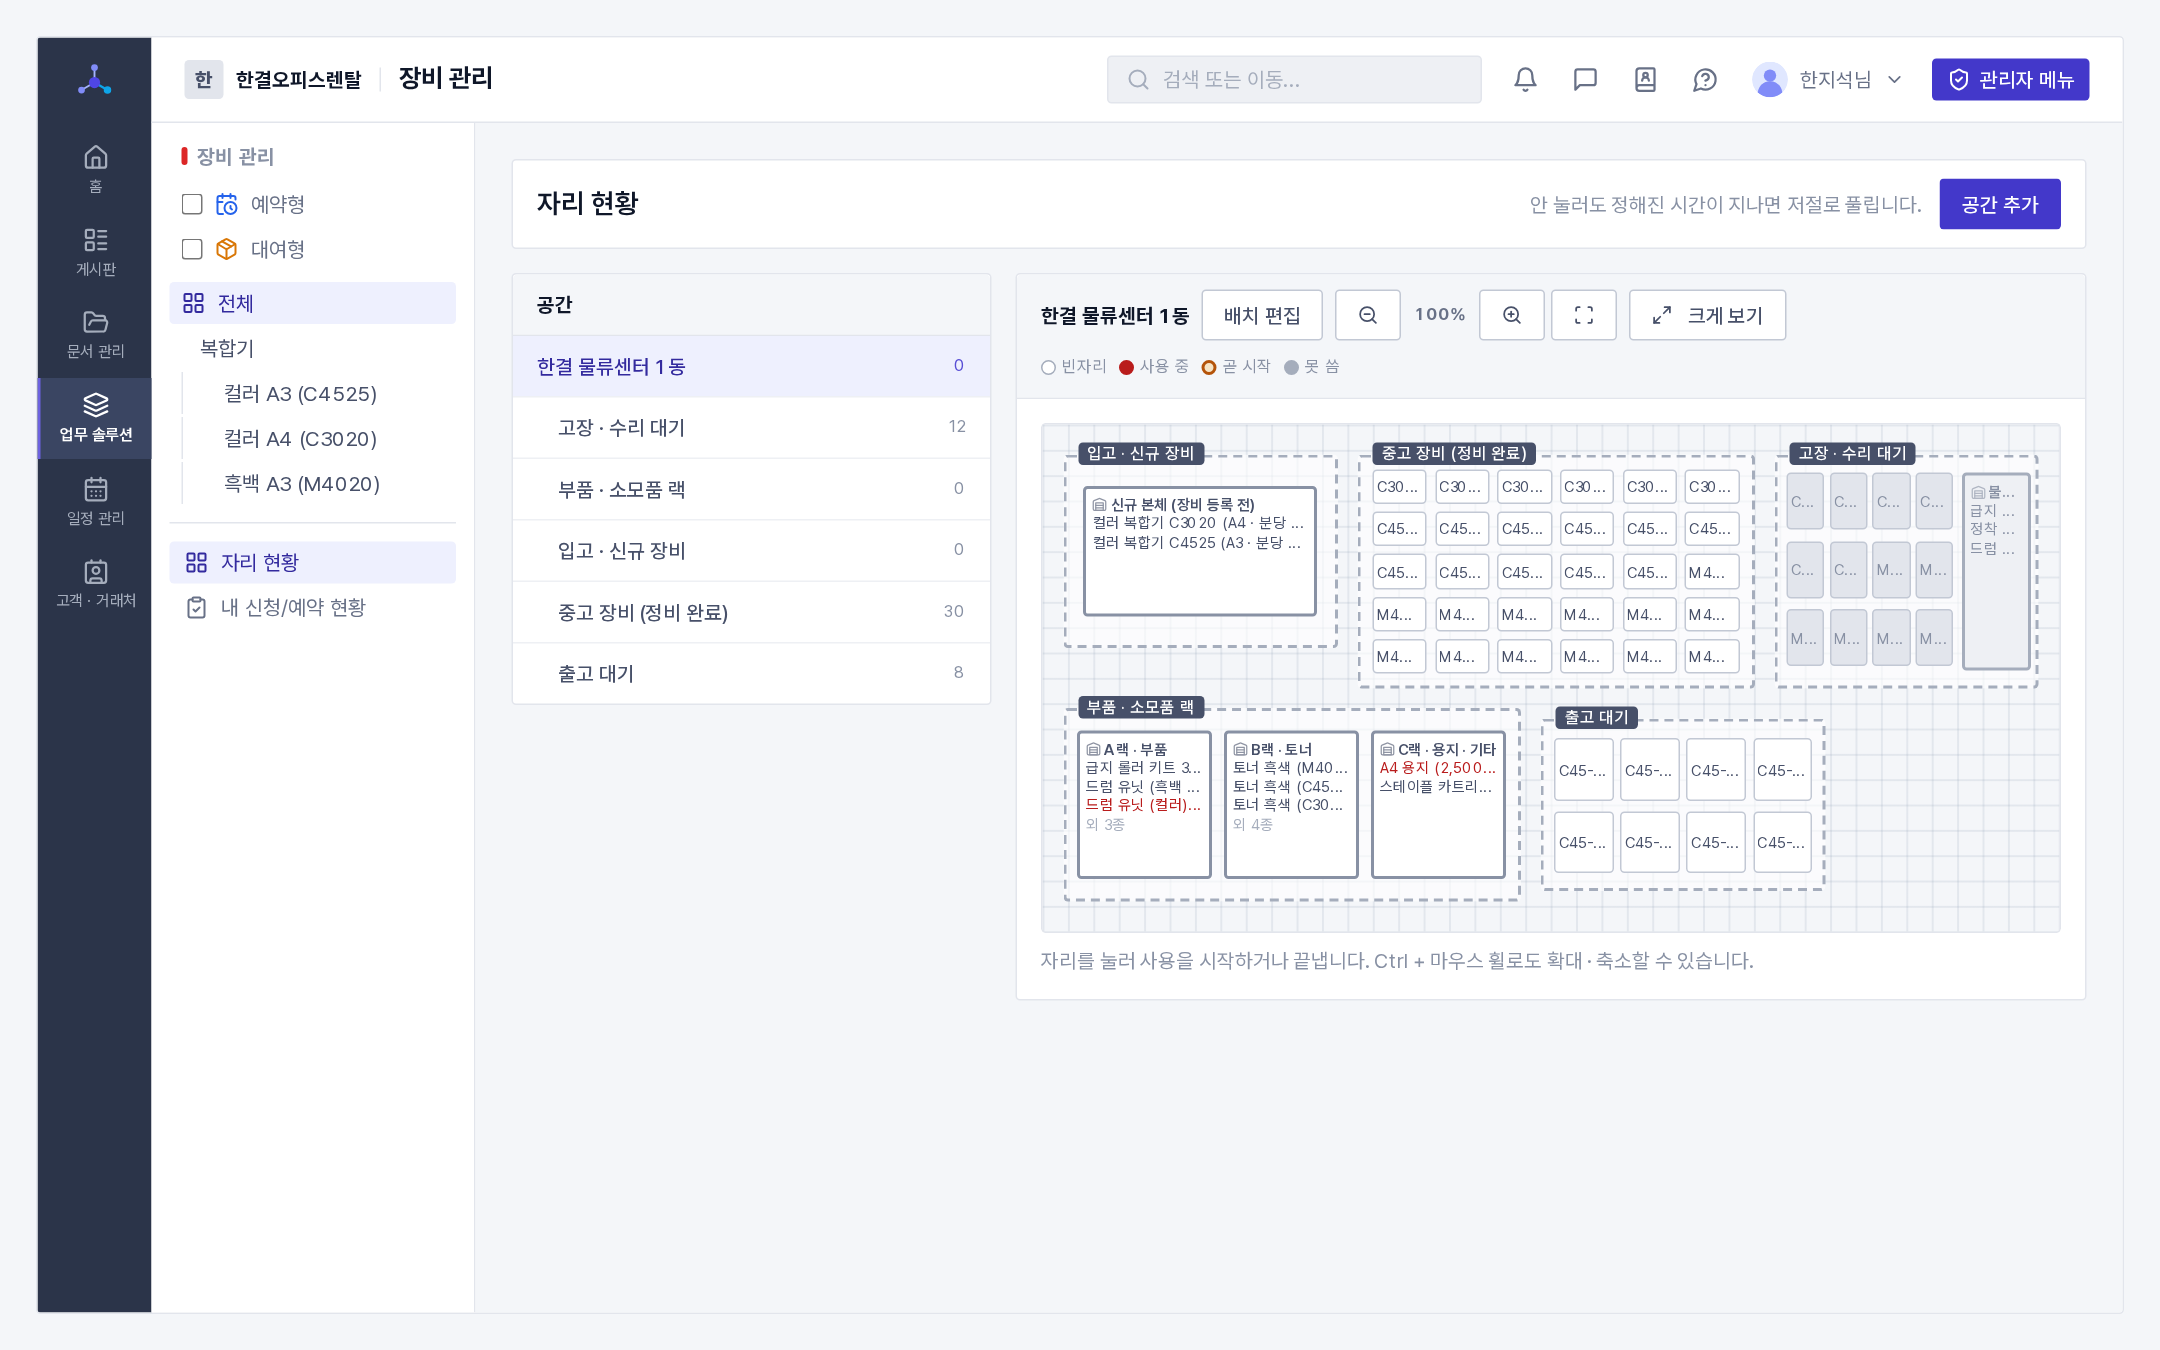
Task: Open the help question bubble icon
Action: click(1705, 80)
